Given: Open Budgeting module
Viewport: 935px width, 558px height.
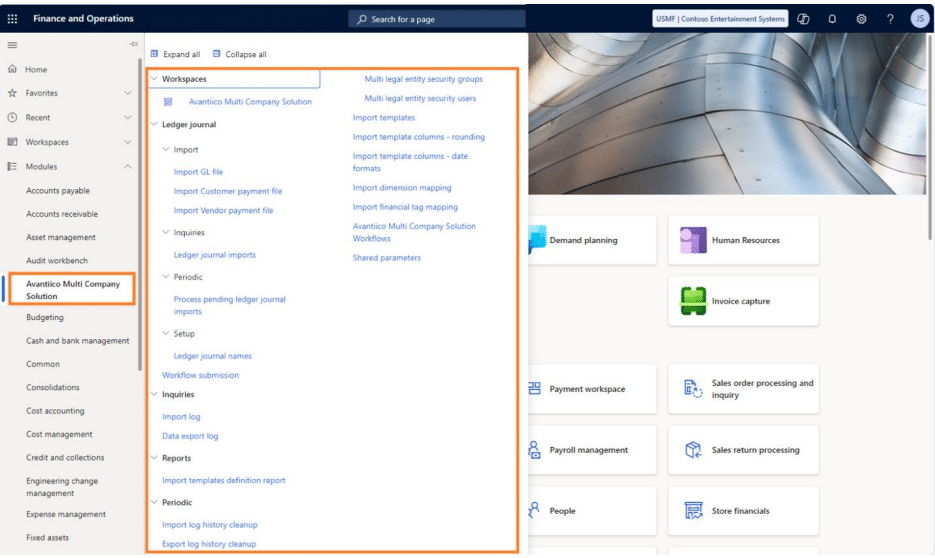Looking at the screenshot, I should click(x=45, y=317).
